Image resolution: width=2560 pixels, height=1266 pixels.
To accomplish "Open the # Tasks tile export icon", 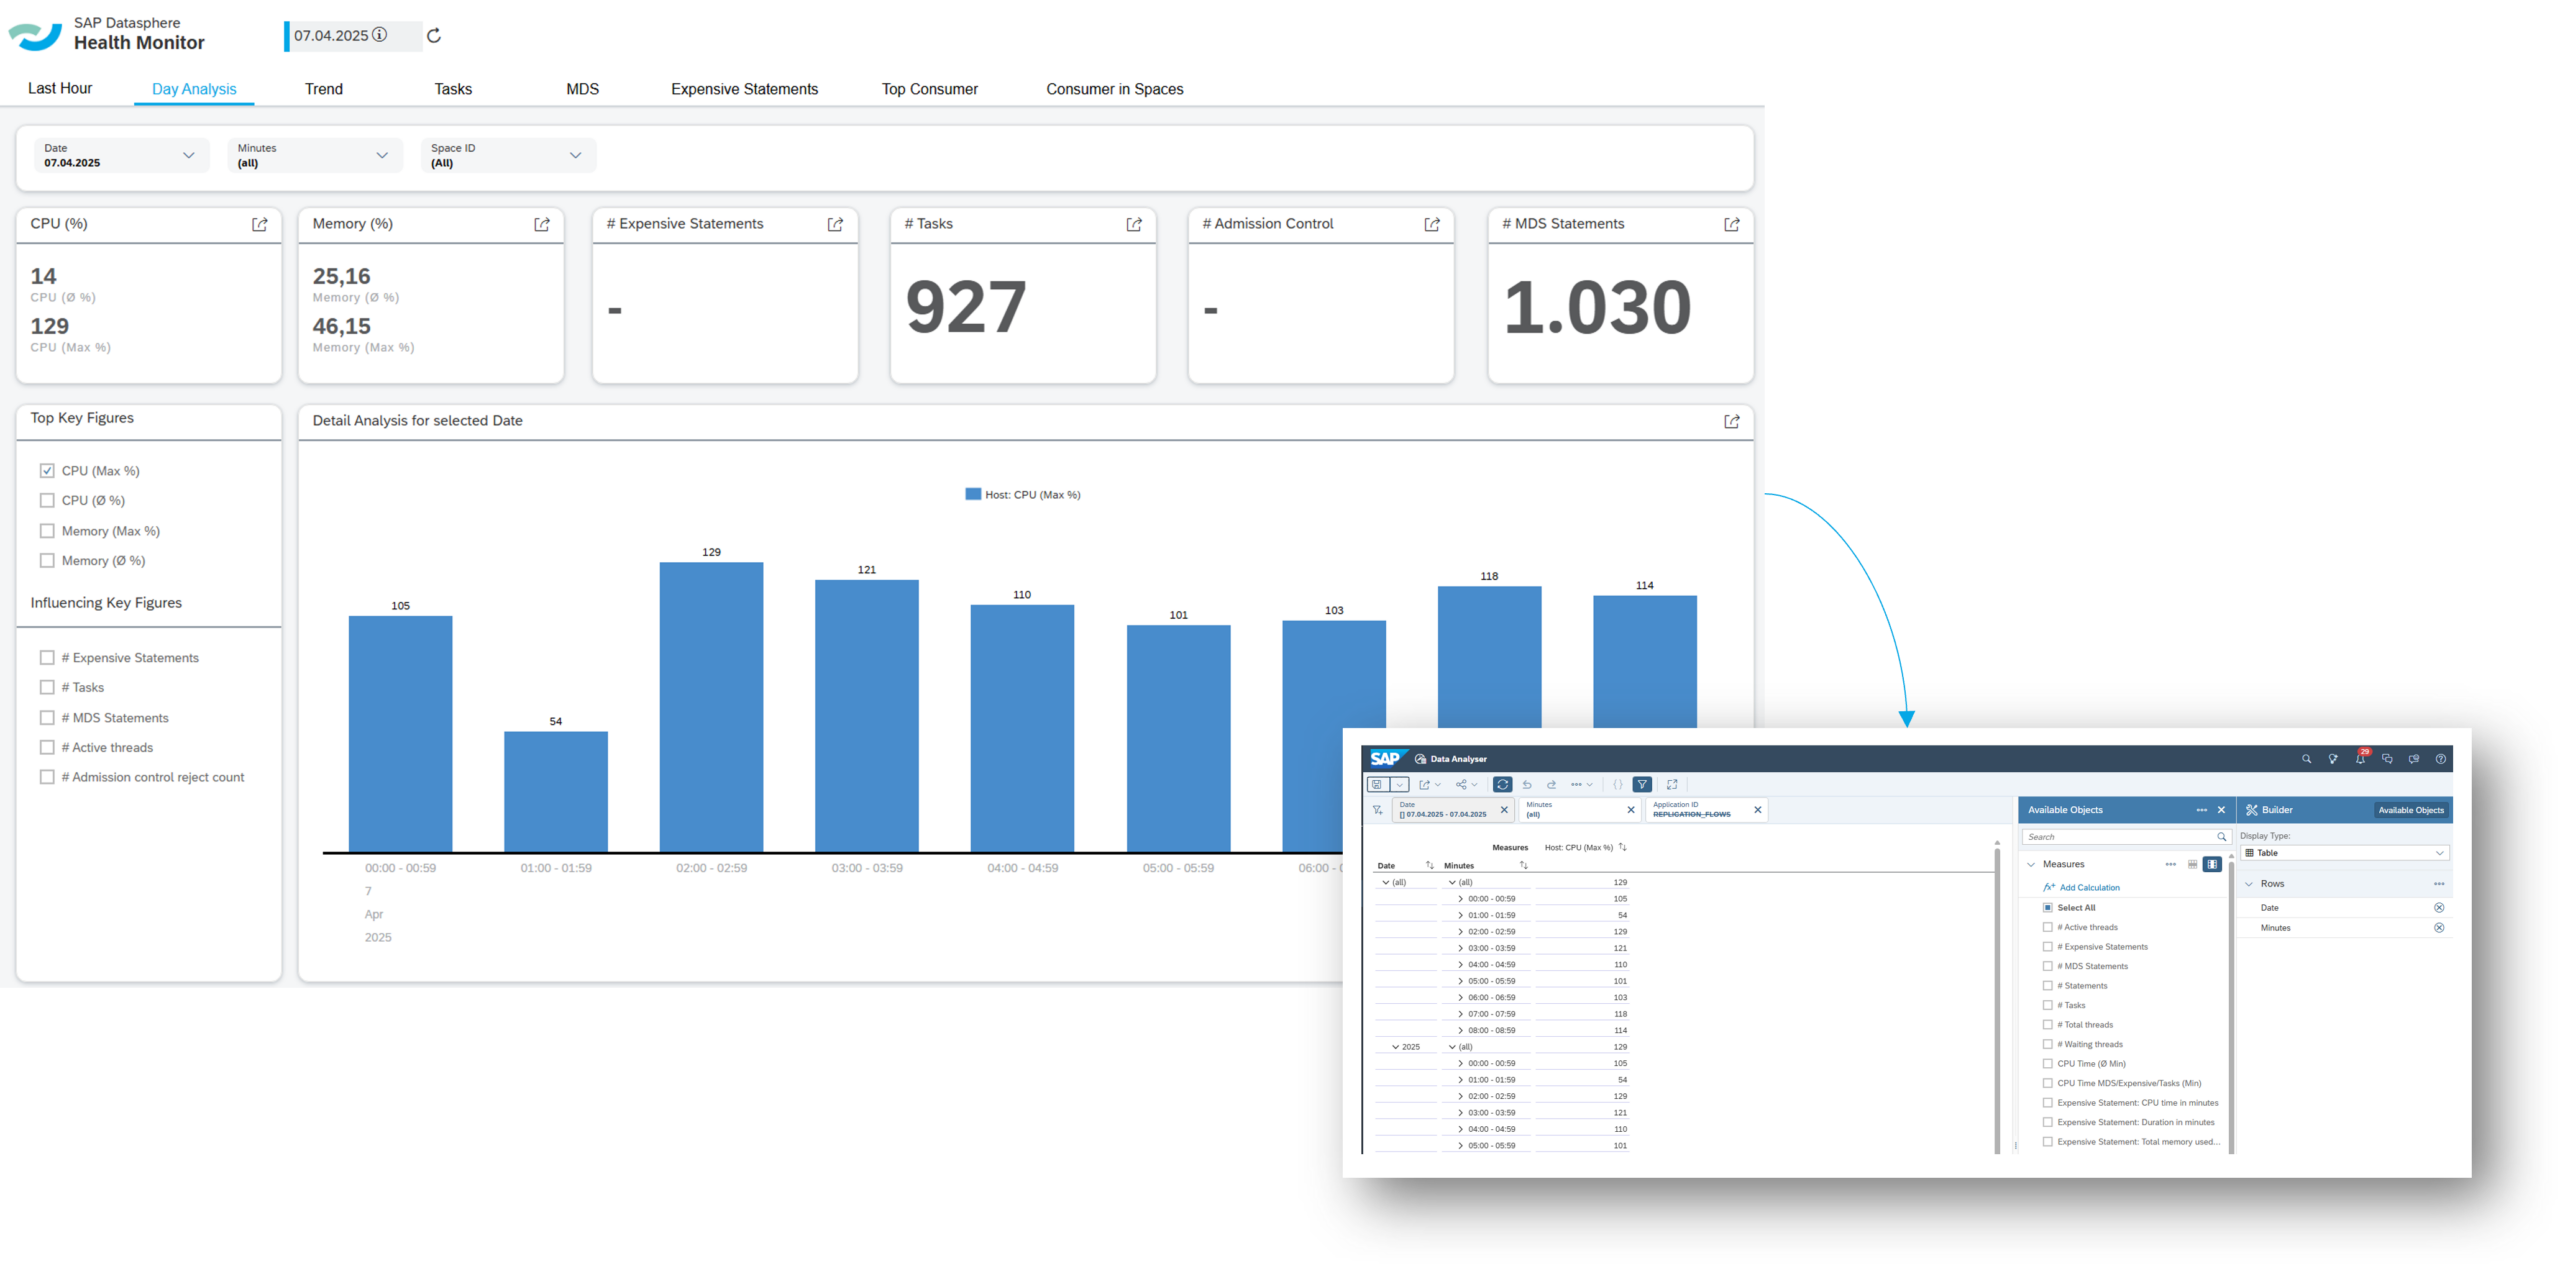I will tap(1134, 224).
